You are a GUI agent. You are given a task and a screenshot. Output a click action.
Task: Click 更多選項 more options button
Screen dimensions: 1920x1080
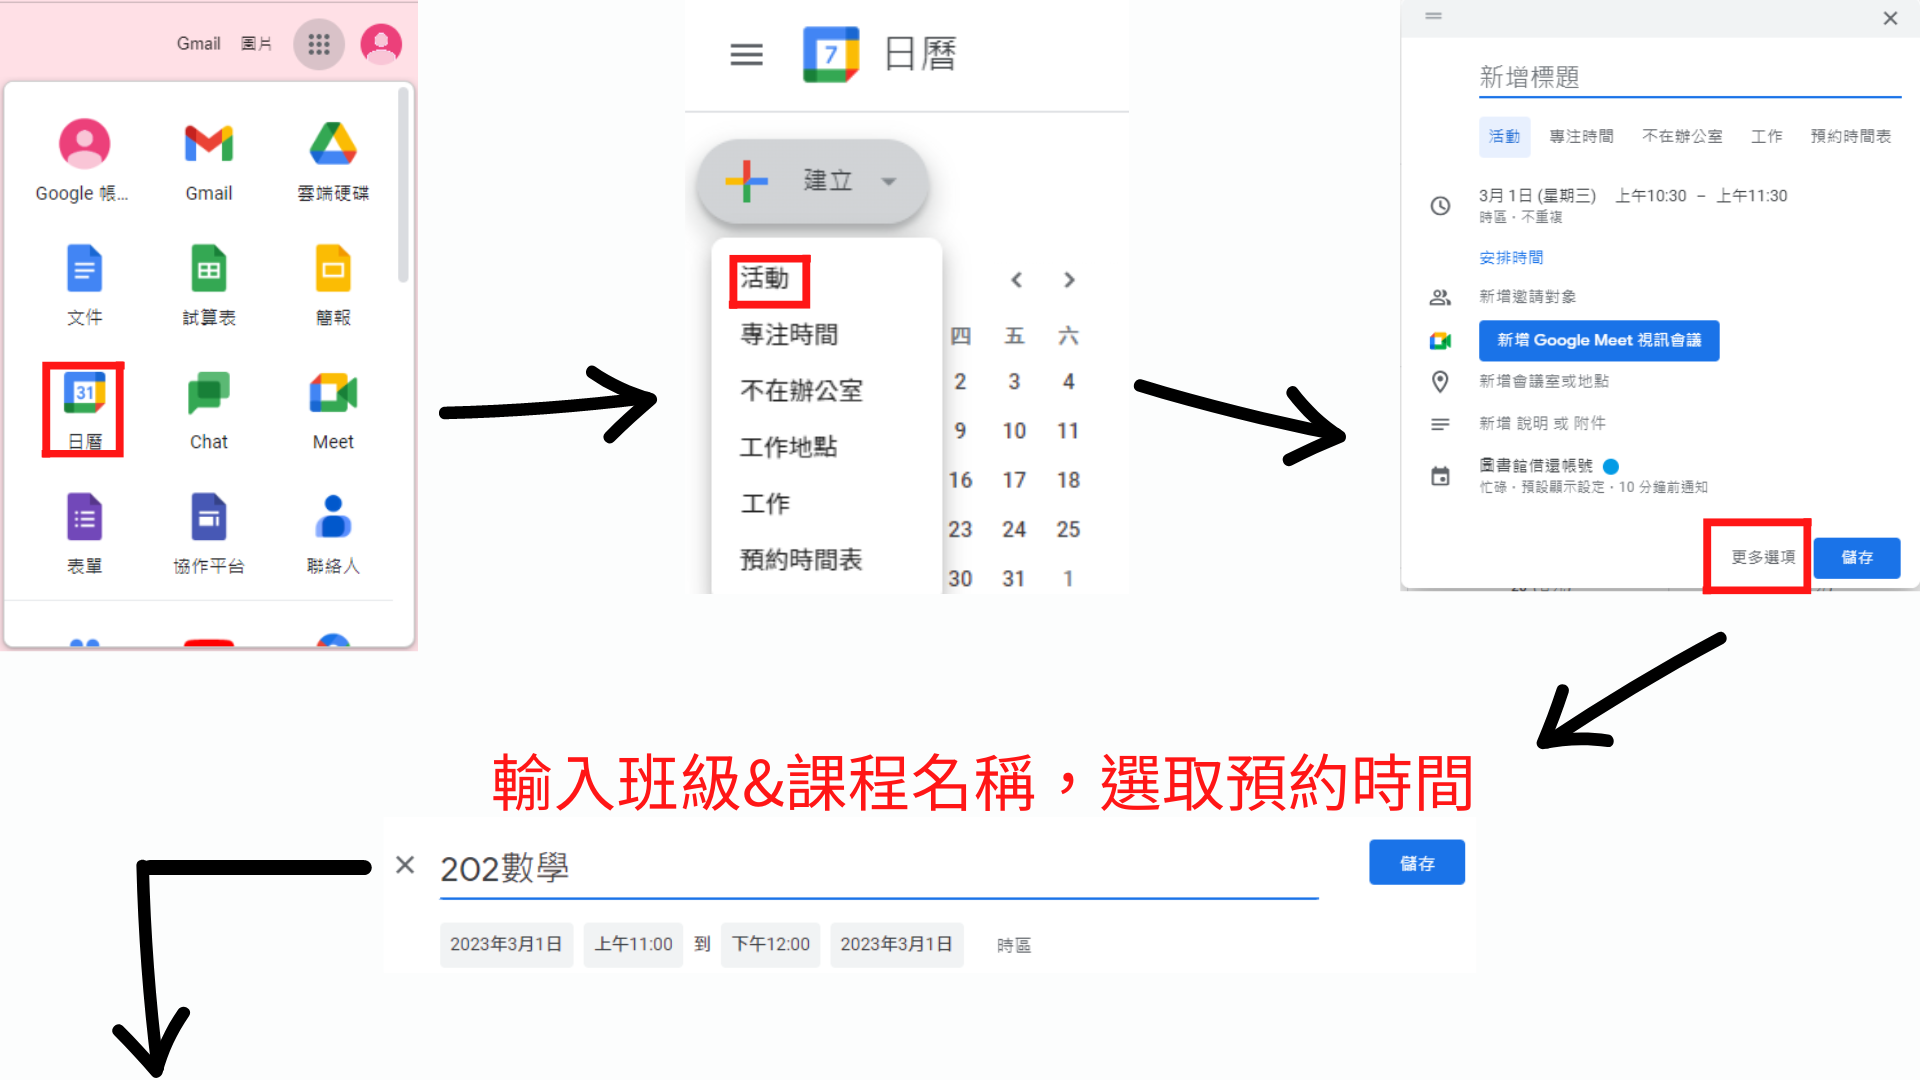(1760, 556)
